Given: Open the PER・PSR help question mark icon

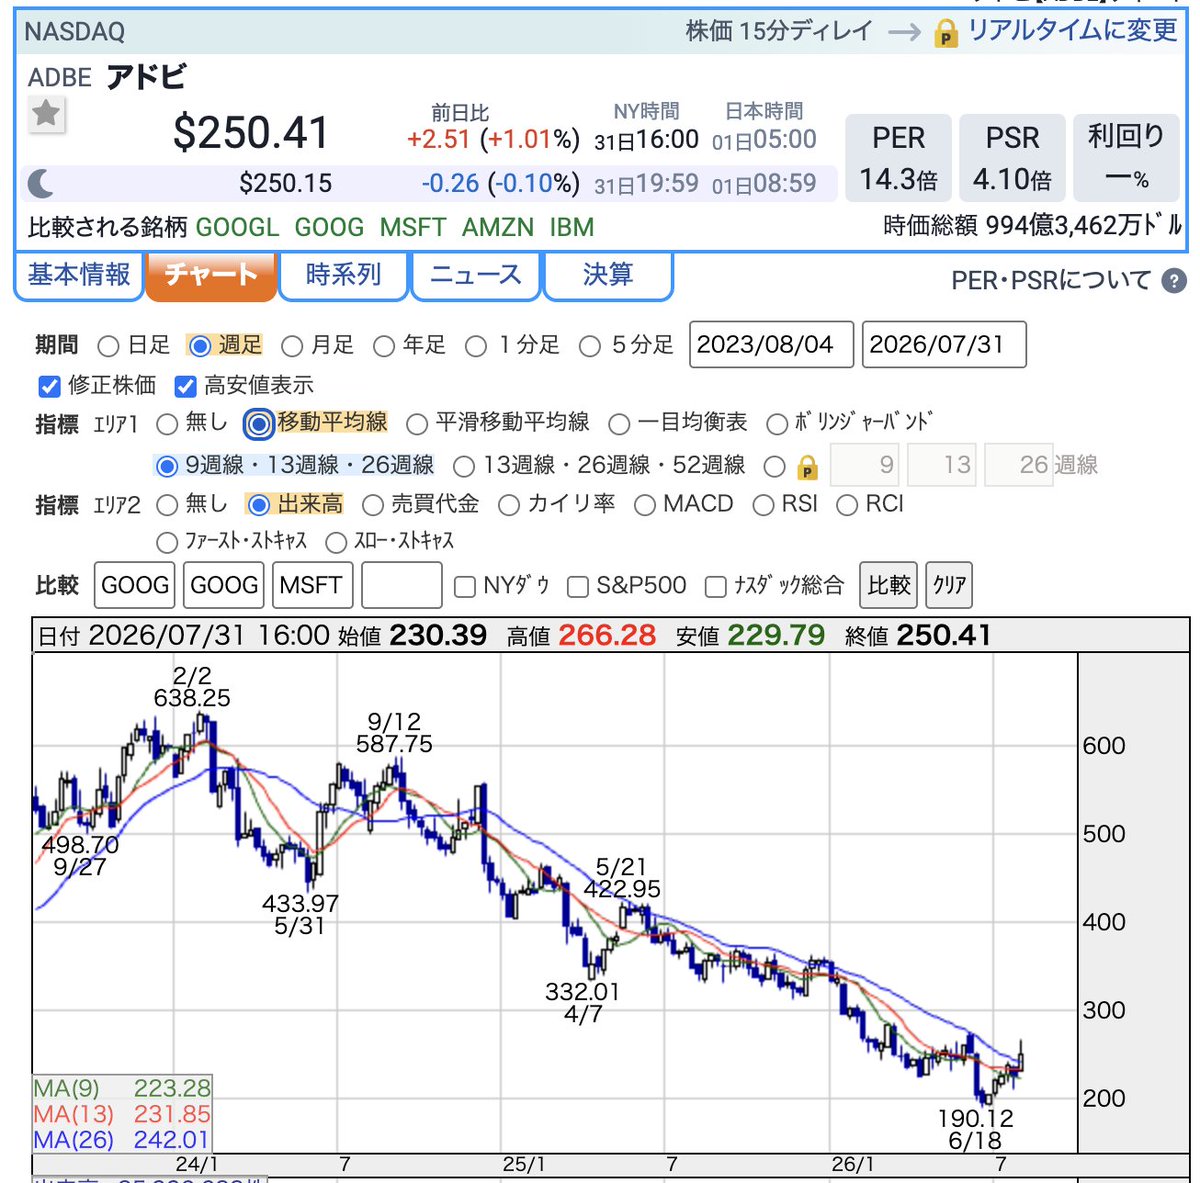Looking at the screenshot, I should click(1174, 281).
